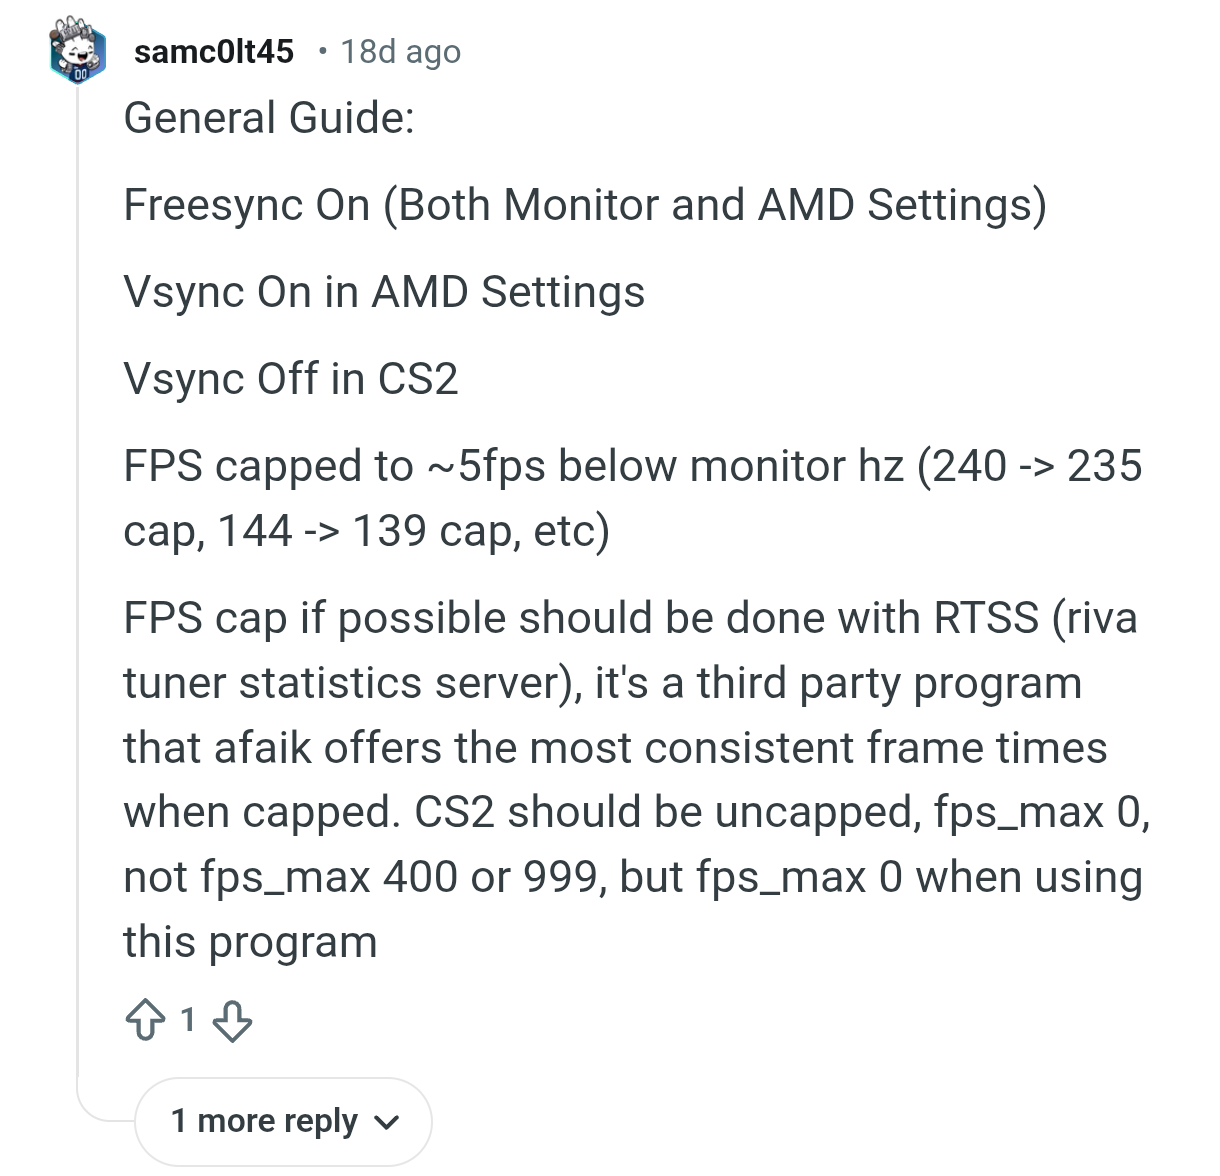The width and height of the screenshot is (1220, 1176).
Task: Click the "this program" closing text
Action: [250, 942]
